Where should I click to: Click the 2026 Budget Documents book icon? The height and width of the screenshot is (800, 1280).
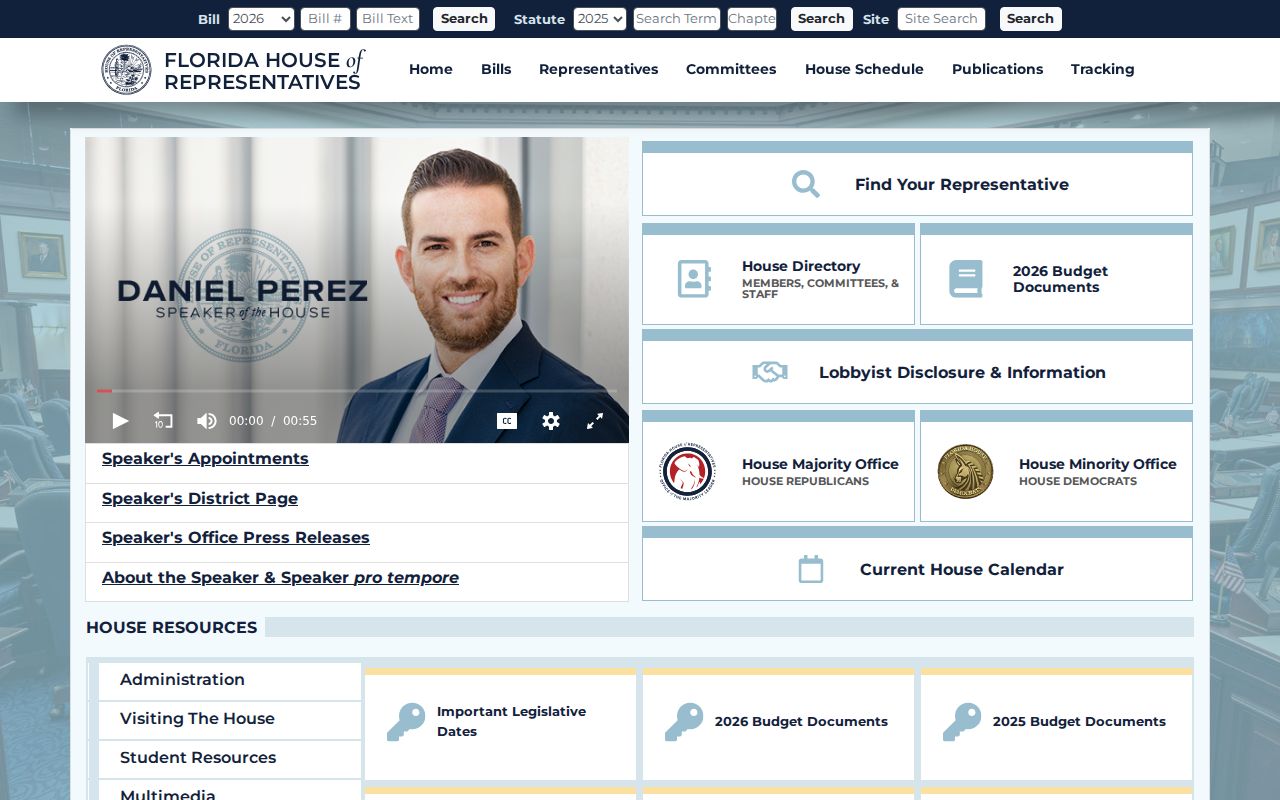tap(966, 279)
